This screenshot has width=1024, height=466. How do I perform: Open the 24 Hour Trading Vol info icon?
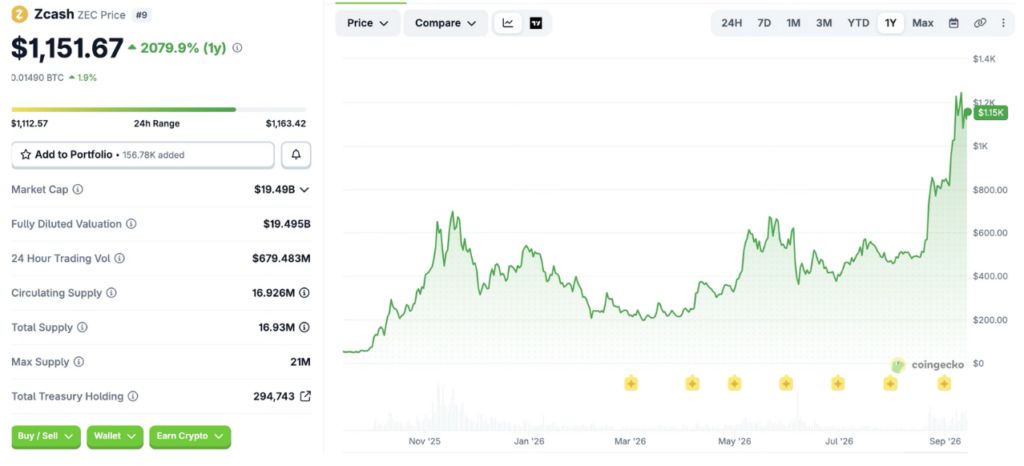[120, 258]
